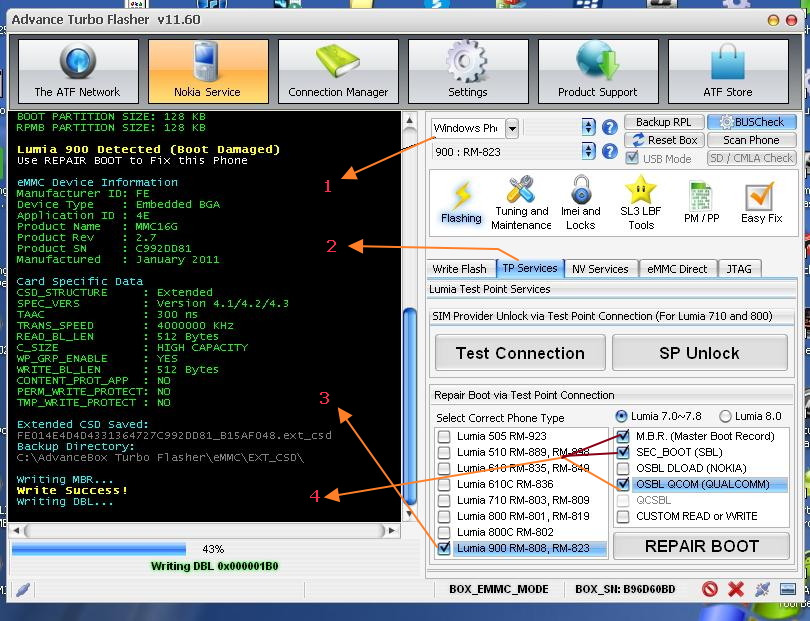
Task: Switch to eMMC Direct tab
Action: [x=677, y=269]
